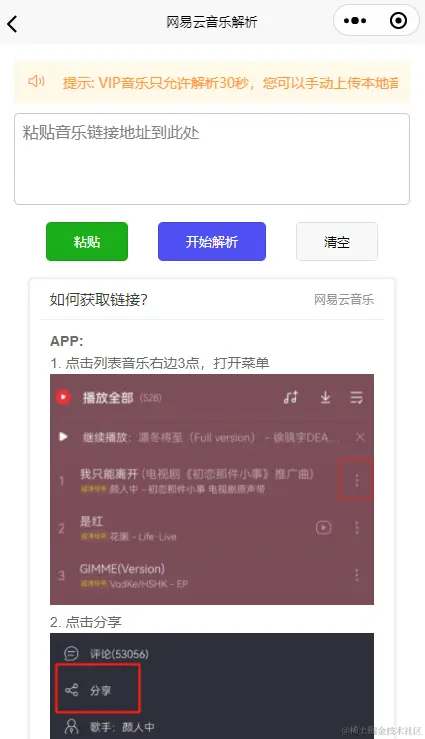The height and width of the screenshot is (739, 425).
Task: Focus the 粘贴音乐链接地址到此处 text box
Action: click(212, 159)
